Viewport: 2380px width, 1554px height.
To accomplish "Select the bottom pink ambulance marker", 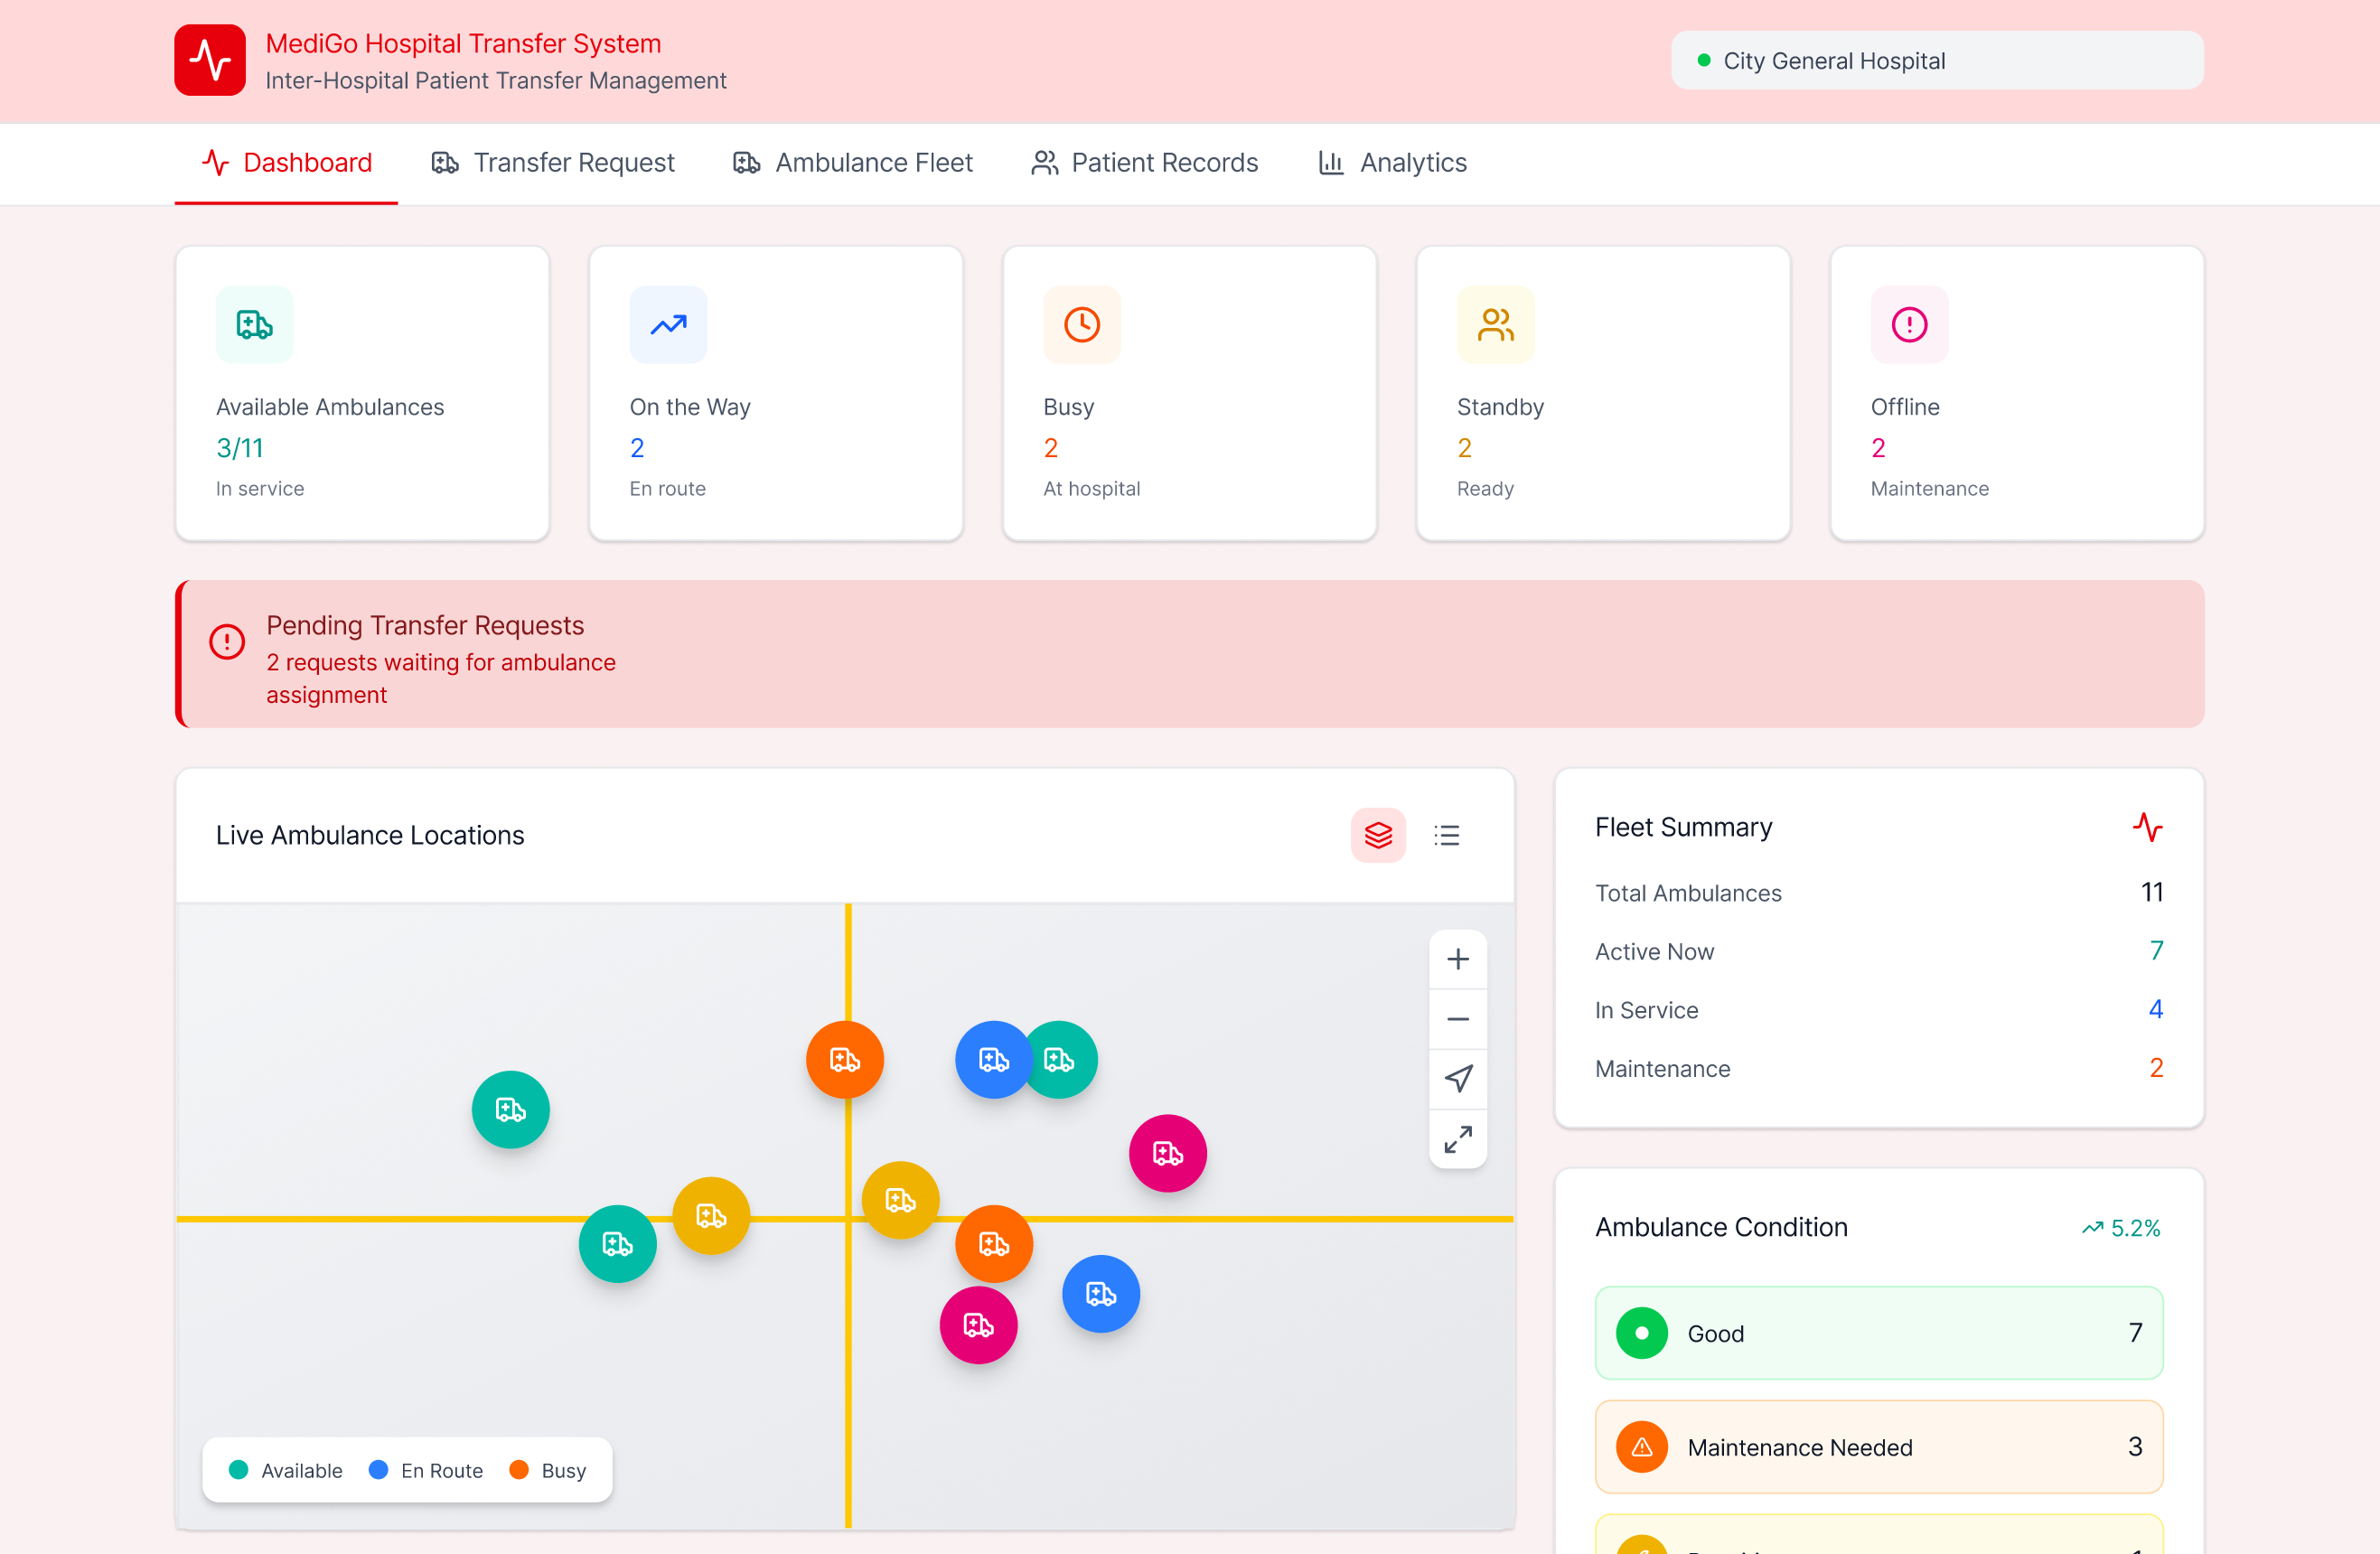I will (x=978, y=1325).
